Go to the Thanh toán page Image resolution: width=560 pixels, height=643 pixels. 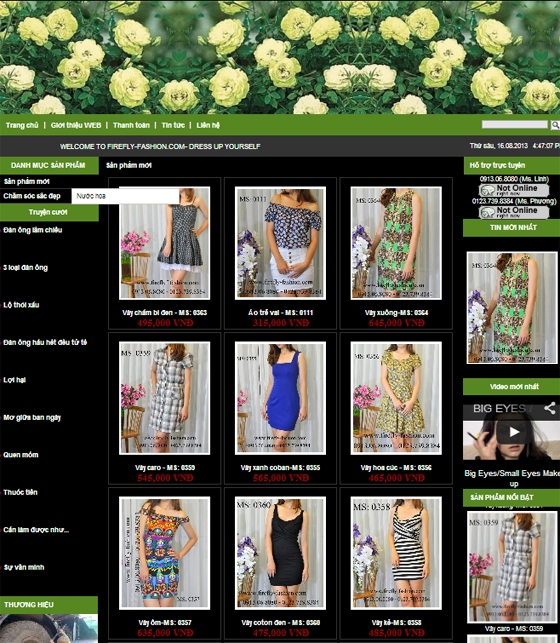pos(131,125)
